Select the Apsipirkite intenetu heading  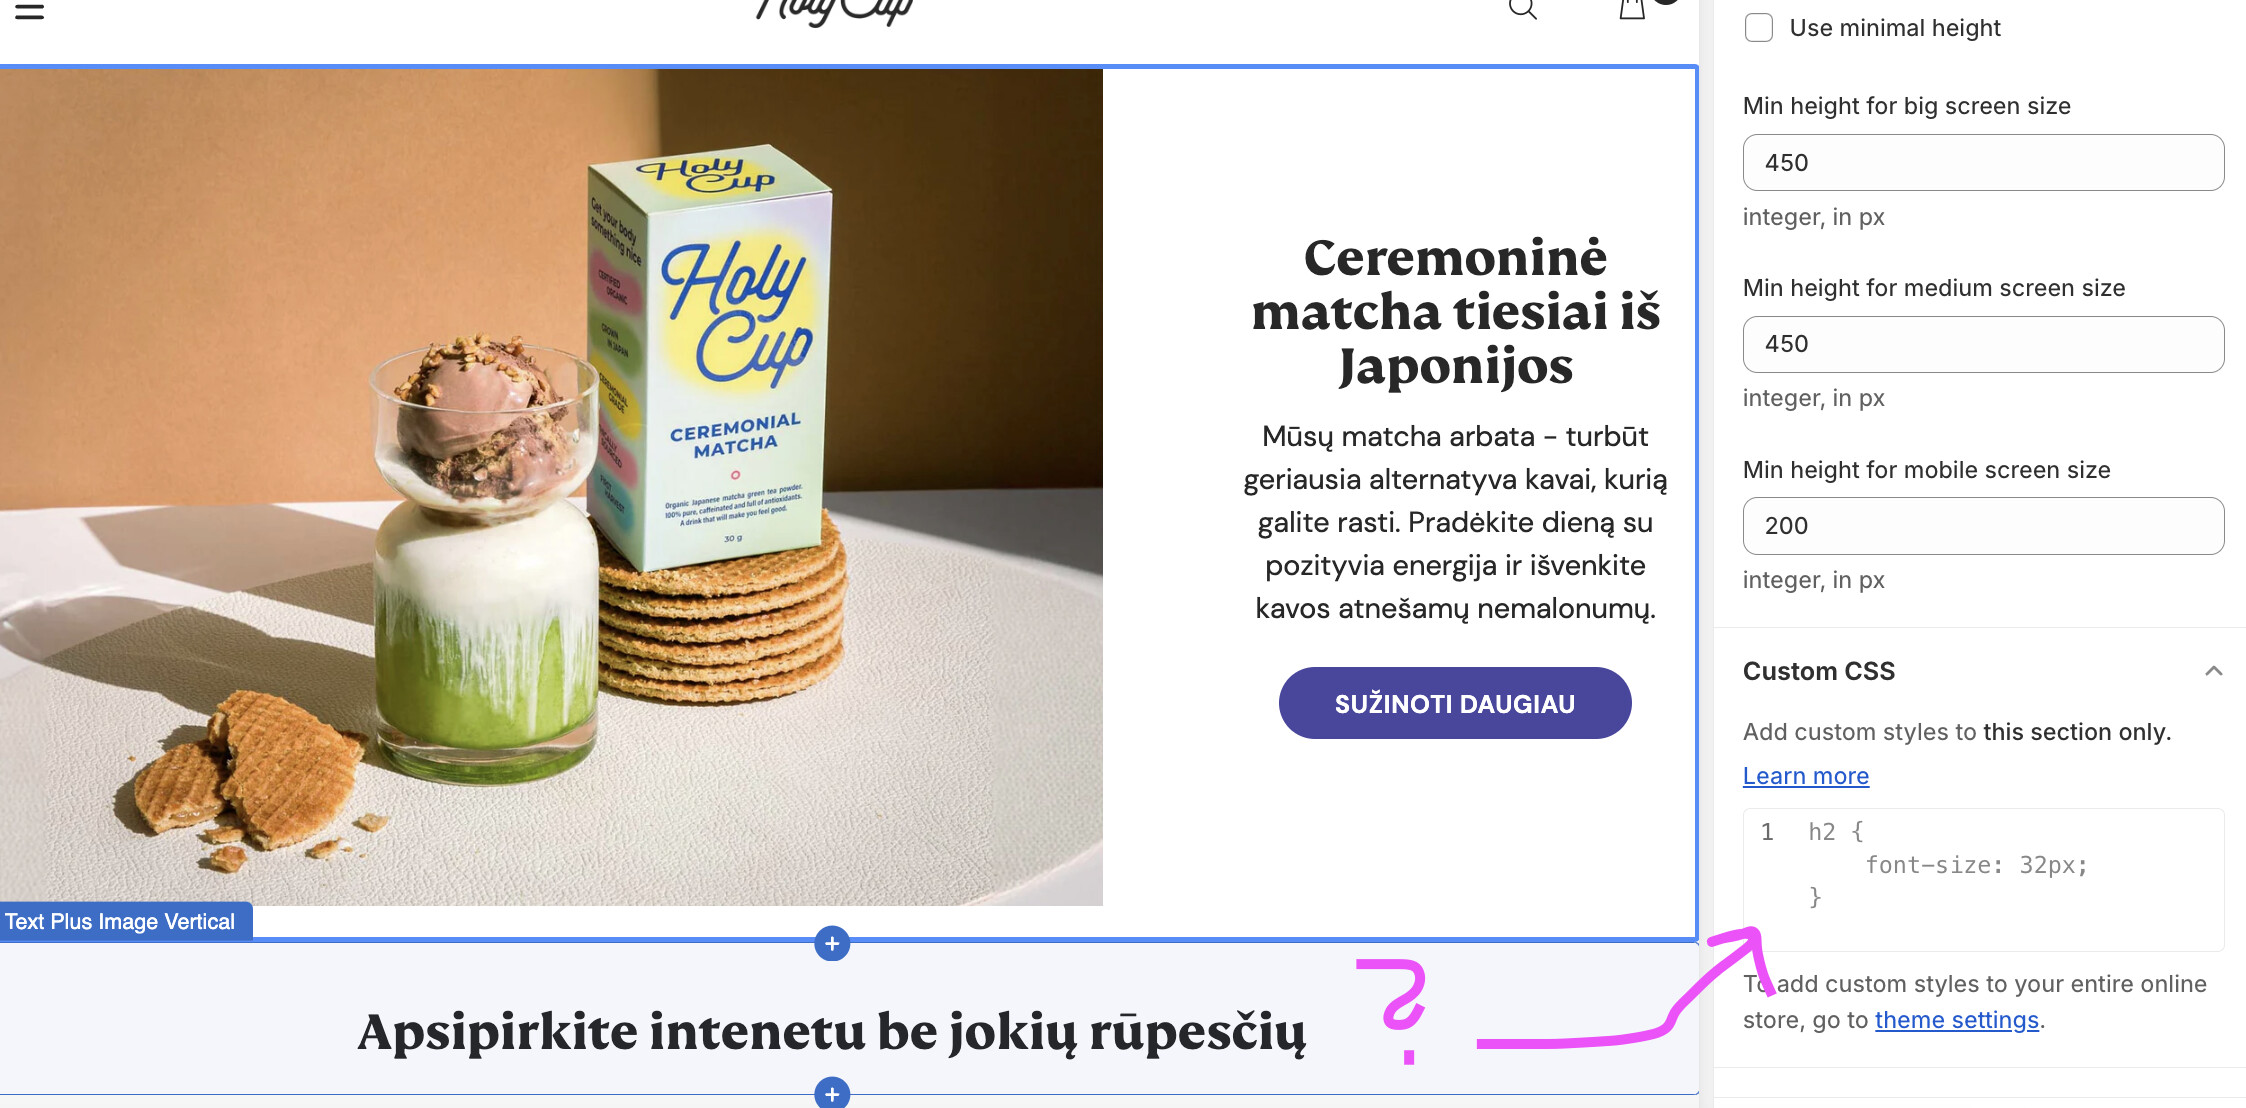tap(832, 1032)
